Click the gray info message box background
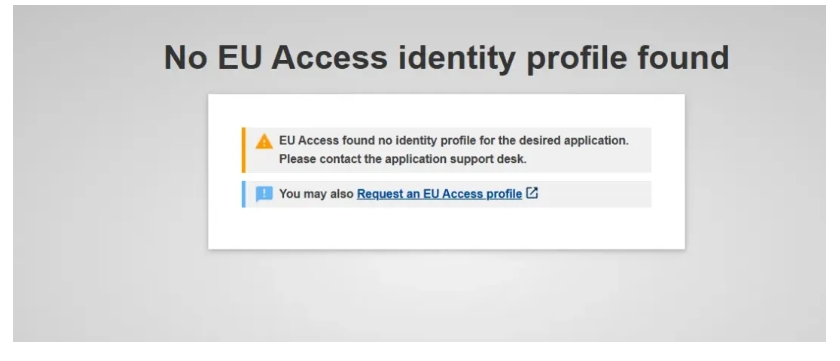The width and height of the screenshot is (840, 361). point(595,194)
